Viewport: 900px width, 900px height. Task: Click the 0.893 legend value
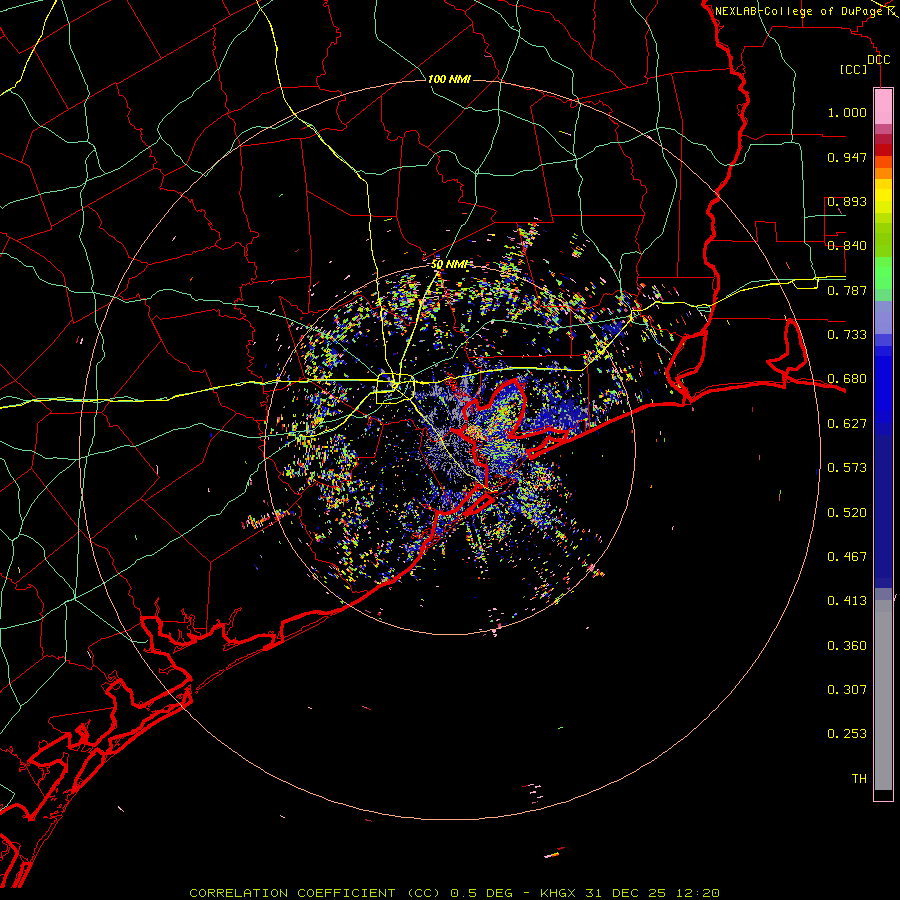pyautogui.click(x=847, y=201)
